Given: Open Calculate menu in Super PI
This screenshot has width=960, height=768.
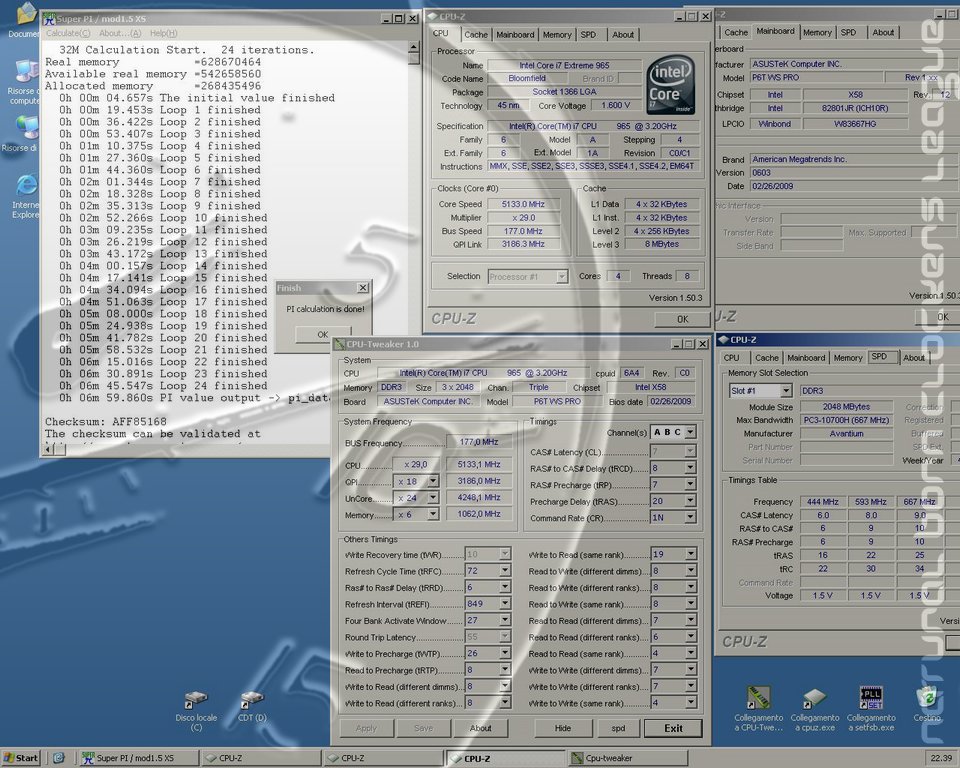Looking at the screenshot, I should (68, 33).
